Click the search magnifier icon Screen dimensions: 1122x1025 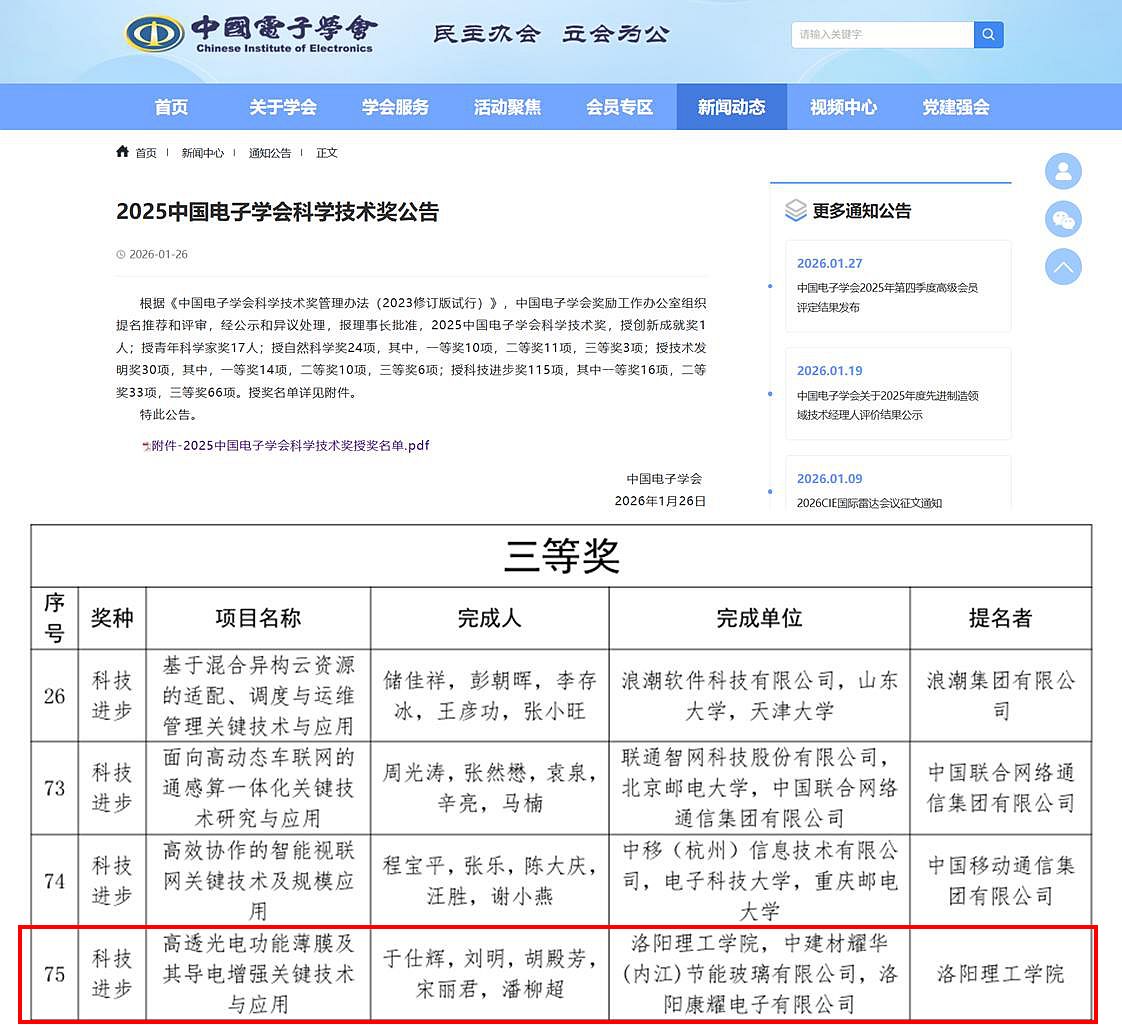[x=988, y=35]
